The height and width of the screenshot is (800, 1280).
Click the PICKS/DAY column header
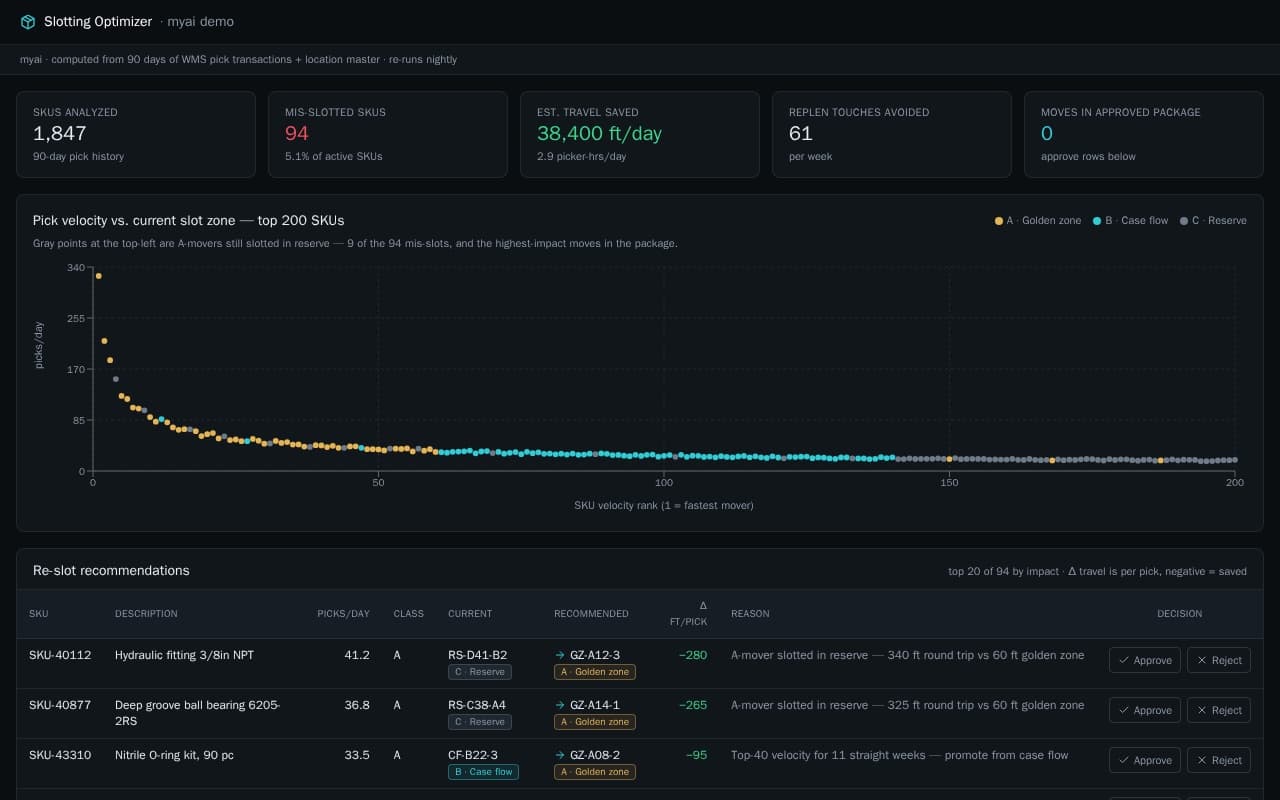[343, 614]
